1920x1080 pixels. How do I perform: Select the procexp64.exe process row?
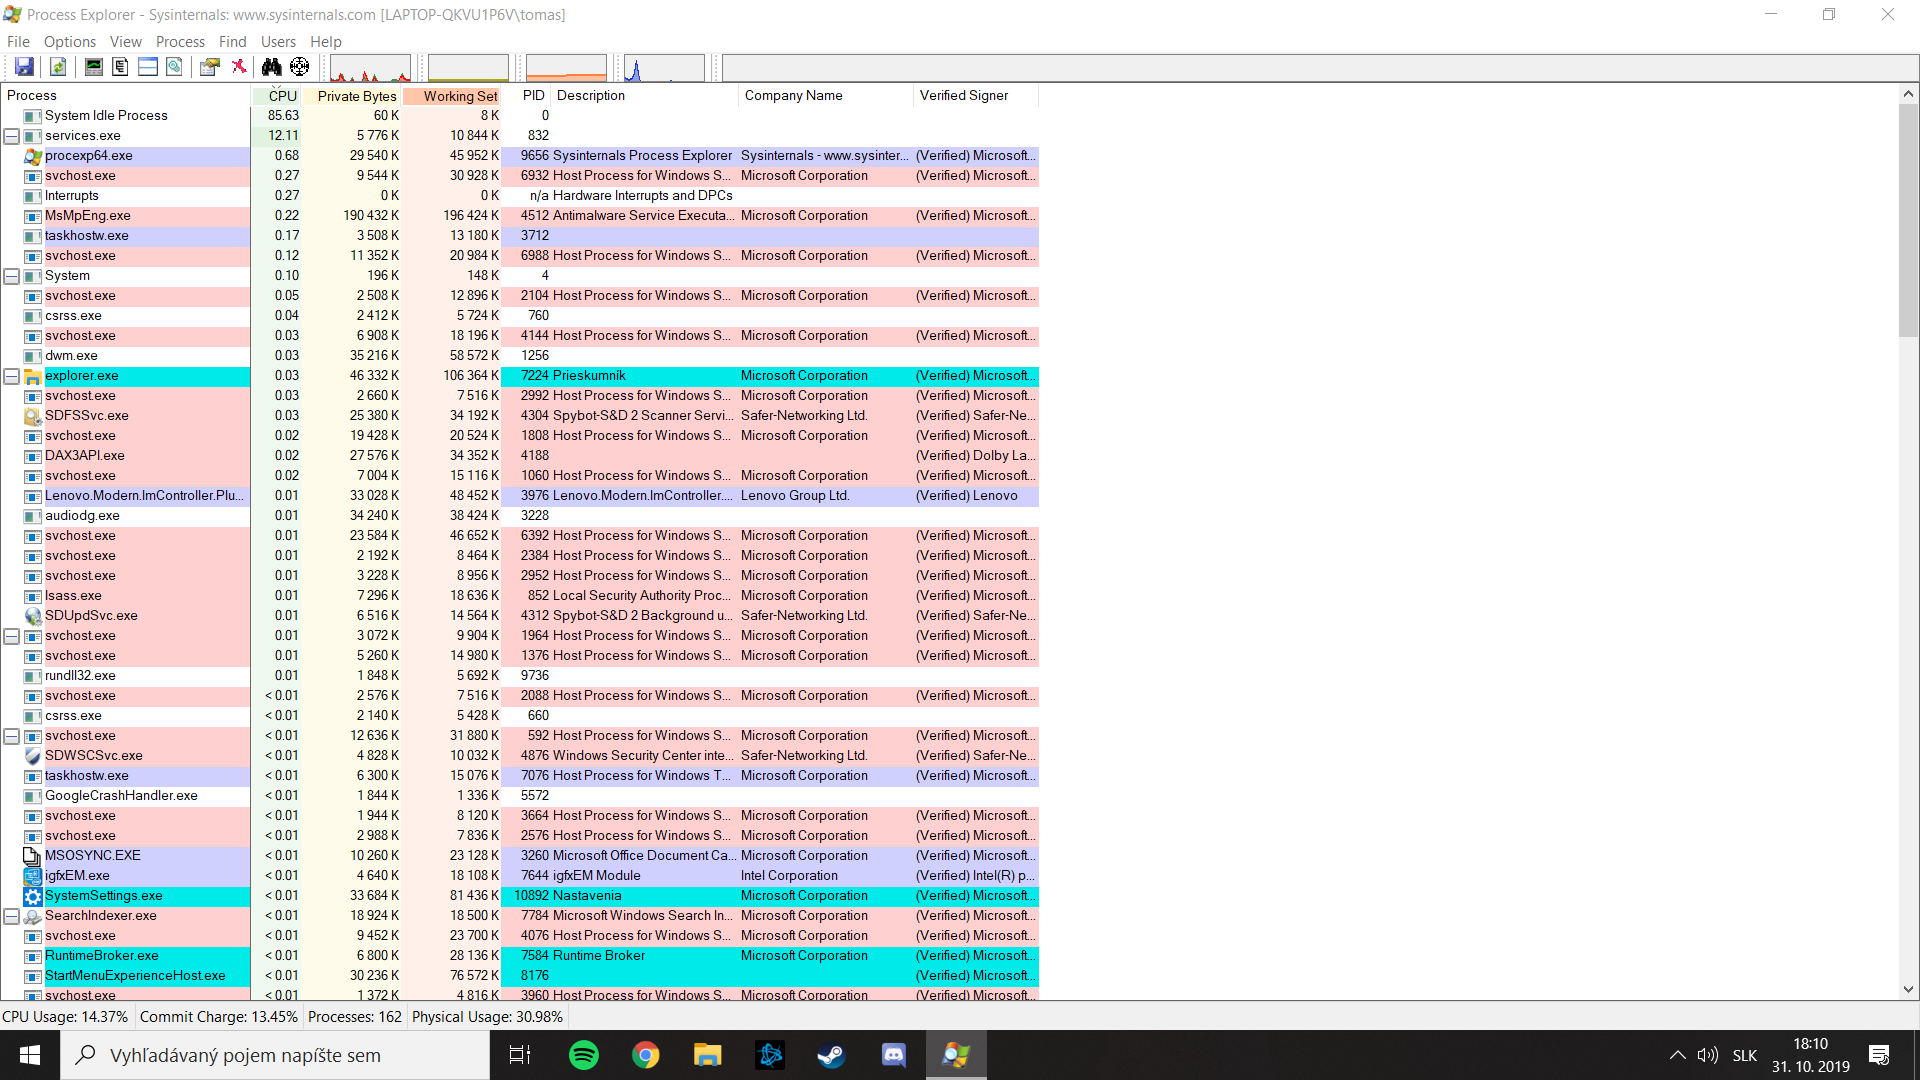(x=520, y=156)
